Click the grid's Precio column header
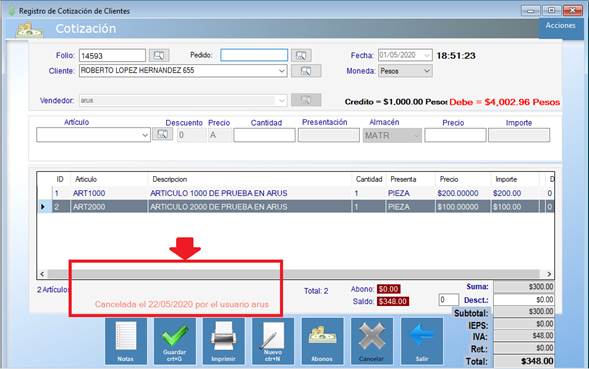The image size is (589, 369). click(x=463, y=179)
